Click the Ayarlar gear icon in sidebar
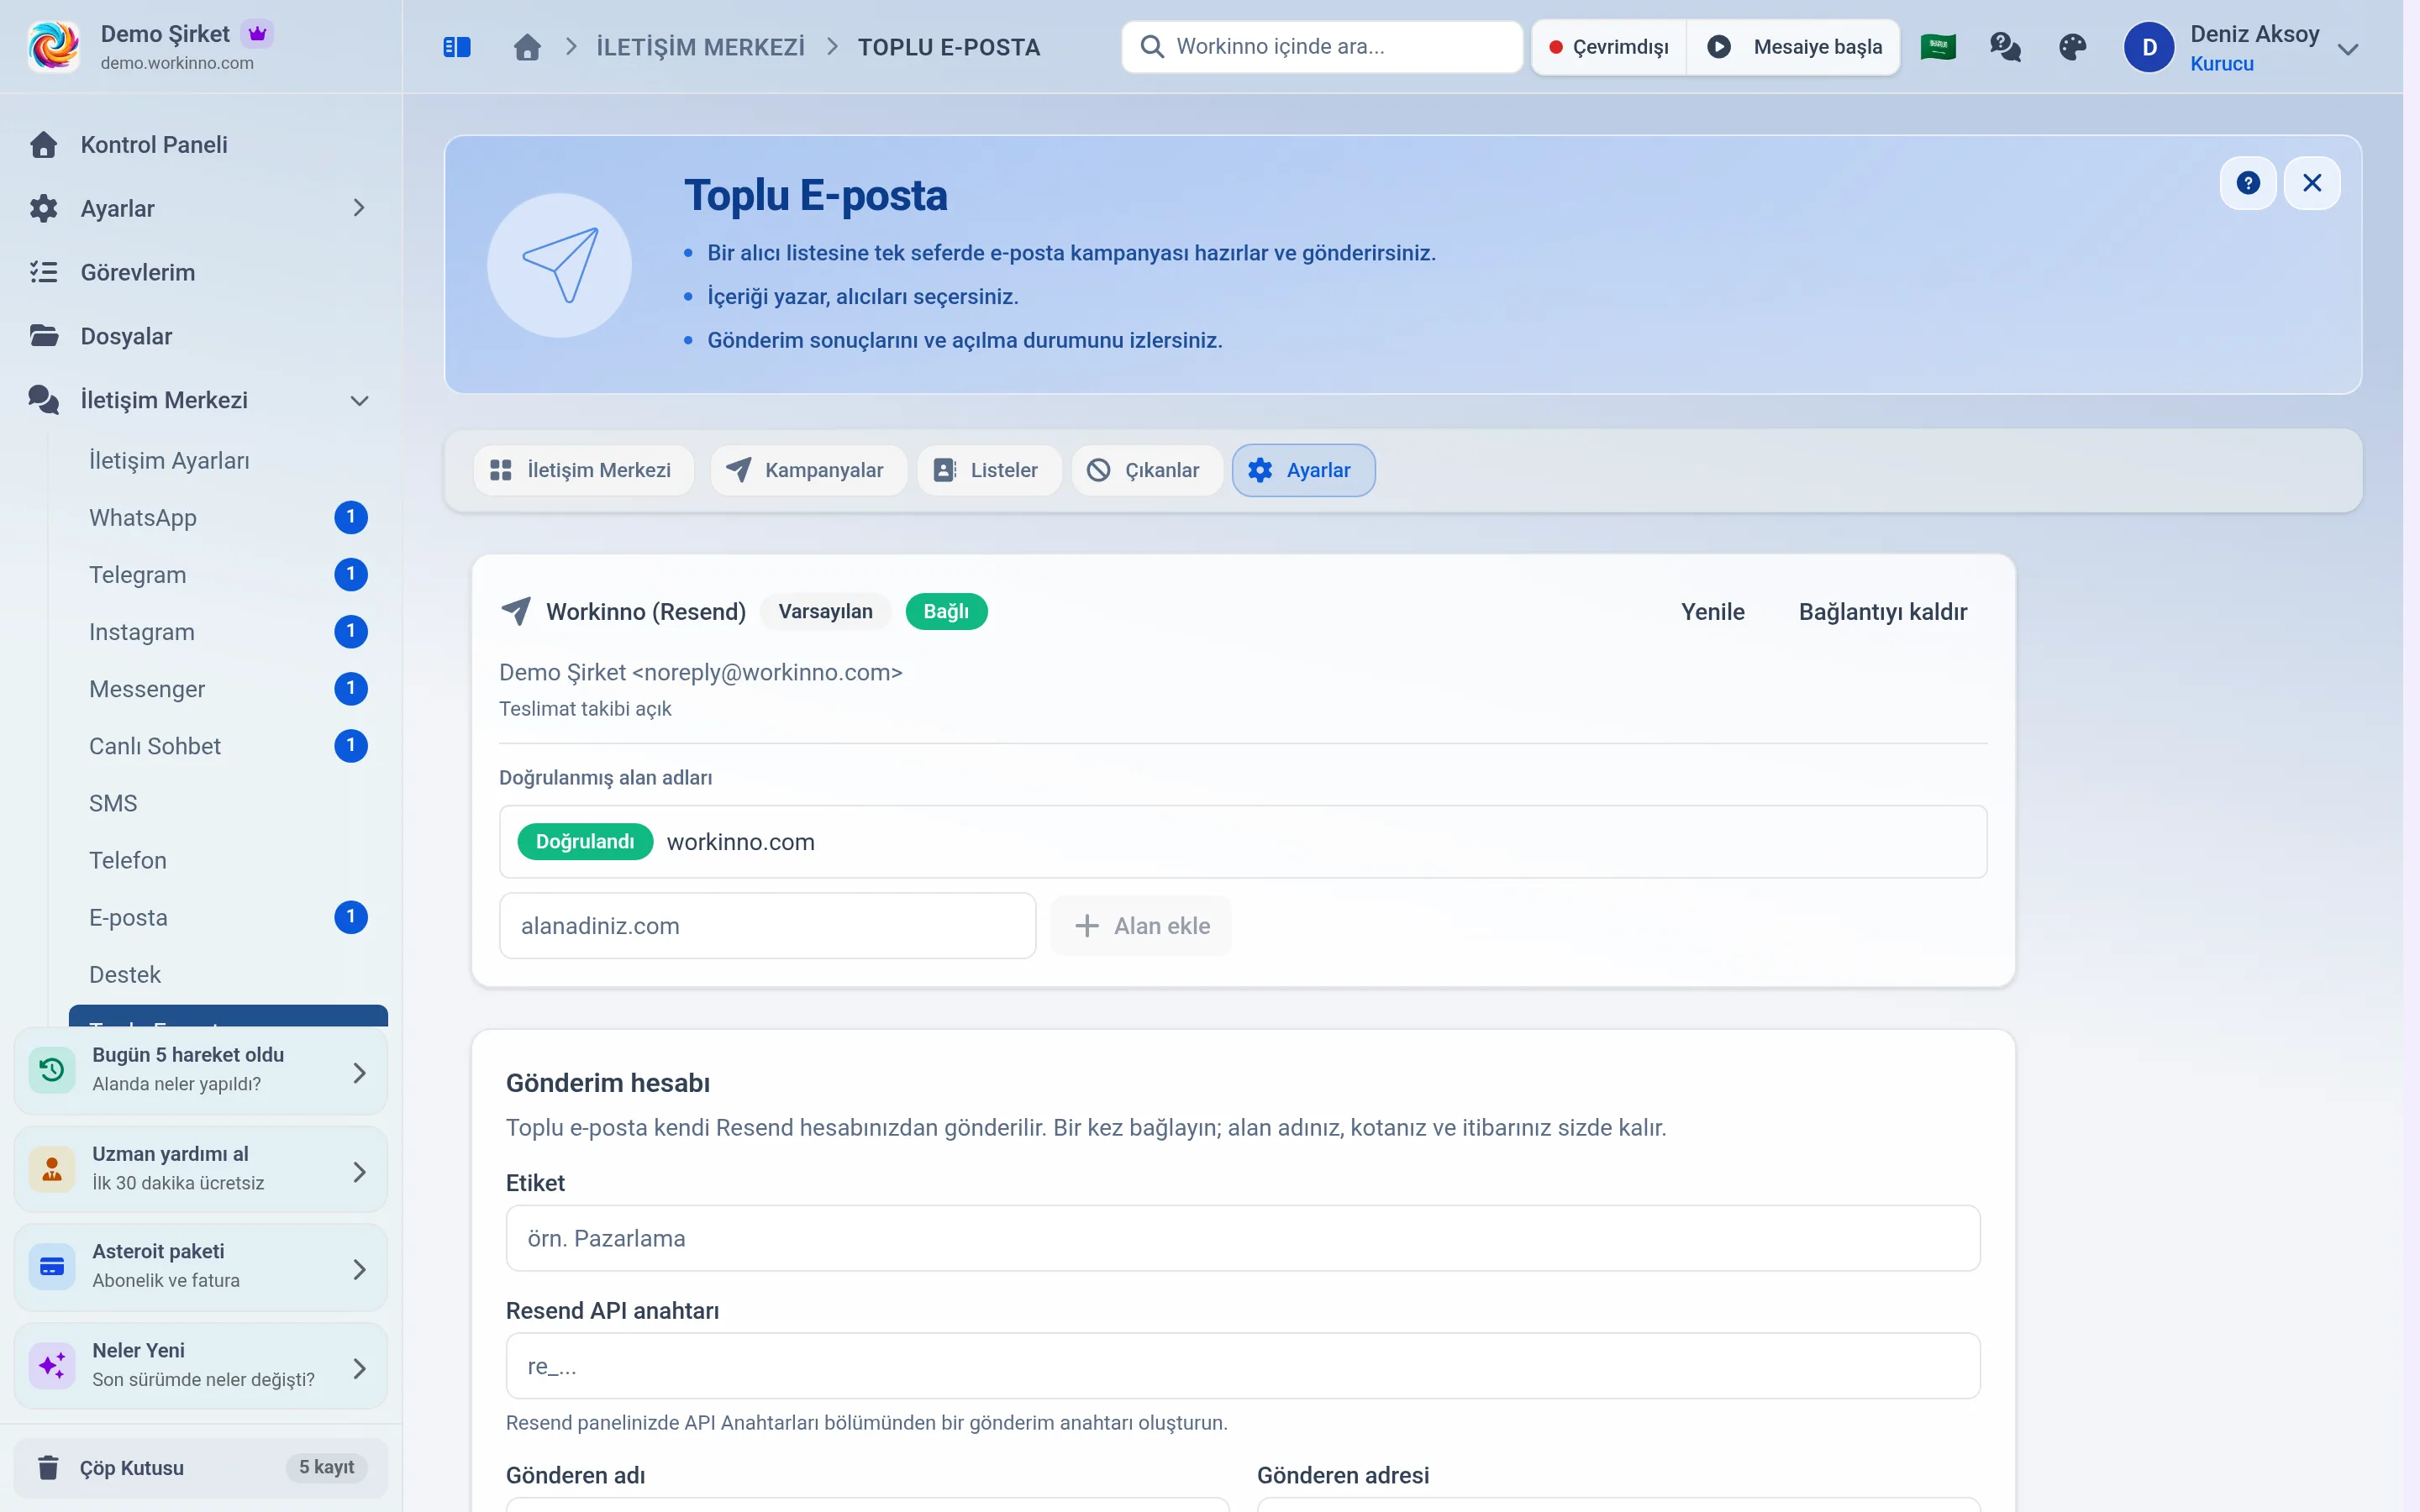 coord(43,208)
